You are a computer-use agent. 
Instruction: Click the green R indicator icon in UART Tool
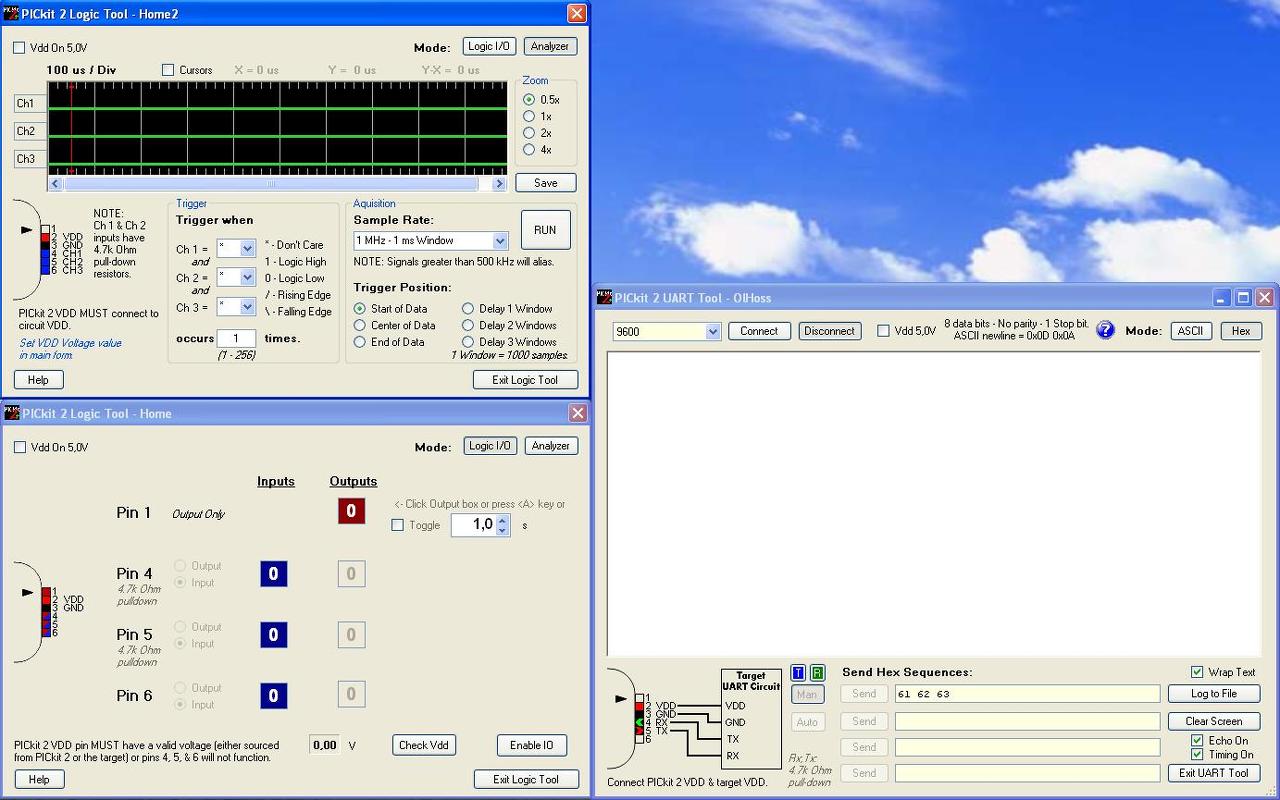click(x=817, y=673)
